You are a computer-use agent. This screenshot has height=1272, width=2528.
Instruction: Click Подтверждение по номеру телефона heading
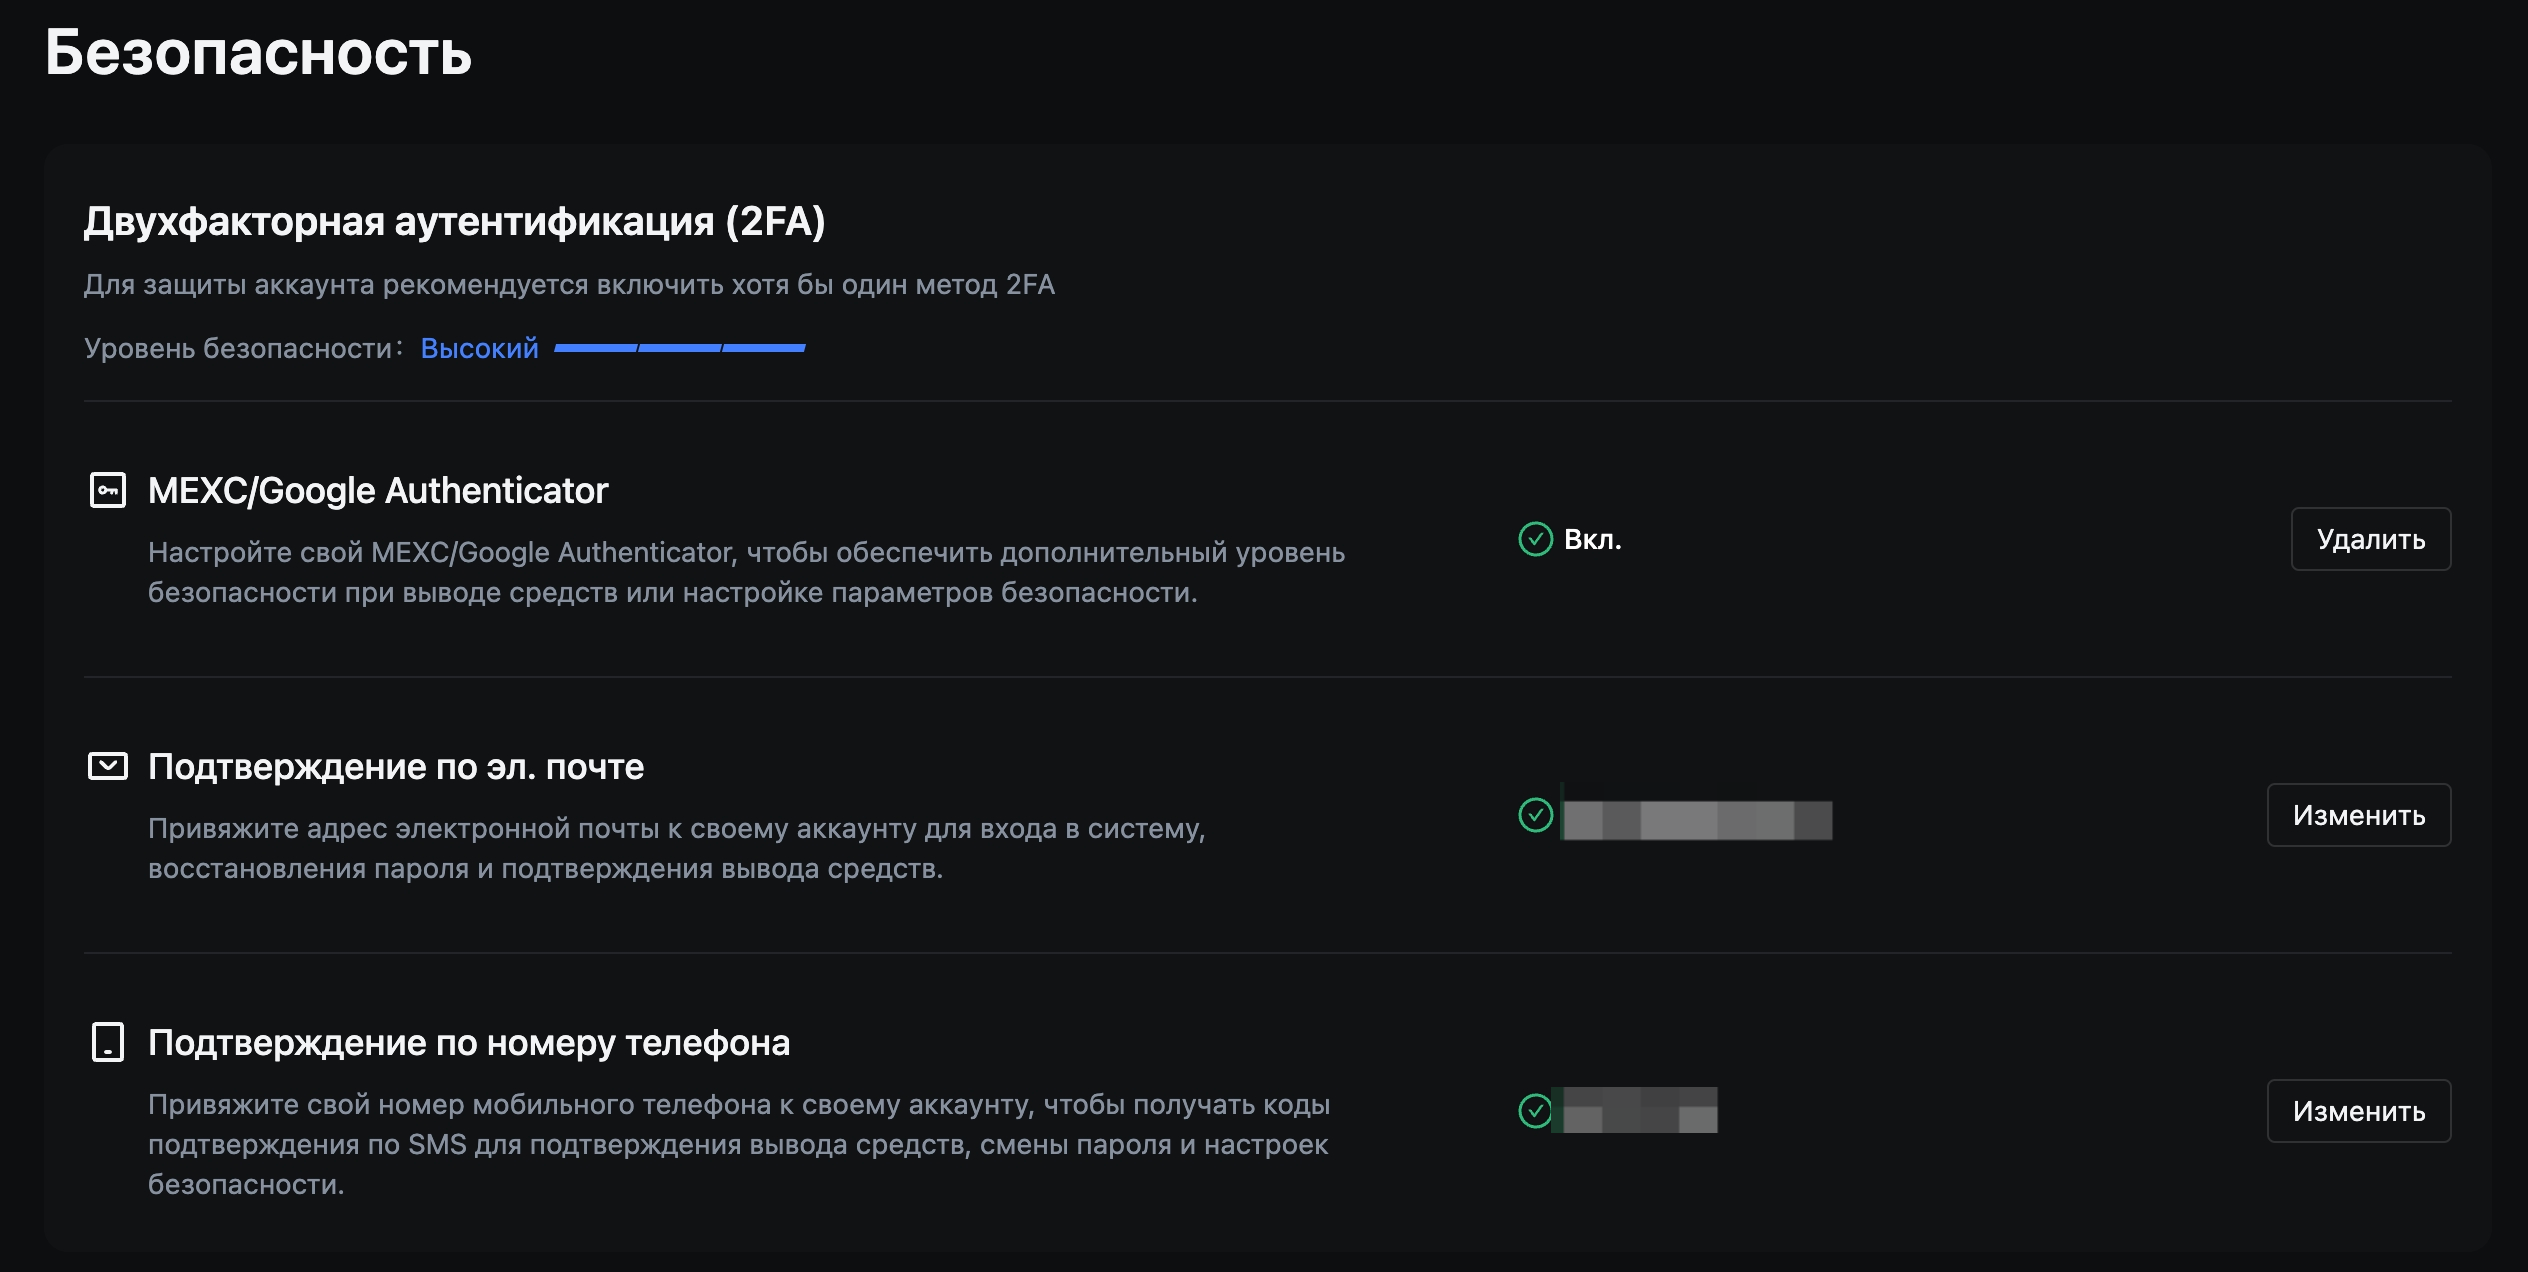pos(469,1043)
